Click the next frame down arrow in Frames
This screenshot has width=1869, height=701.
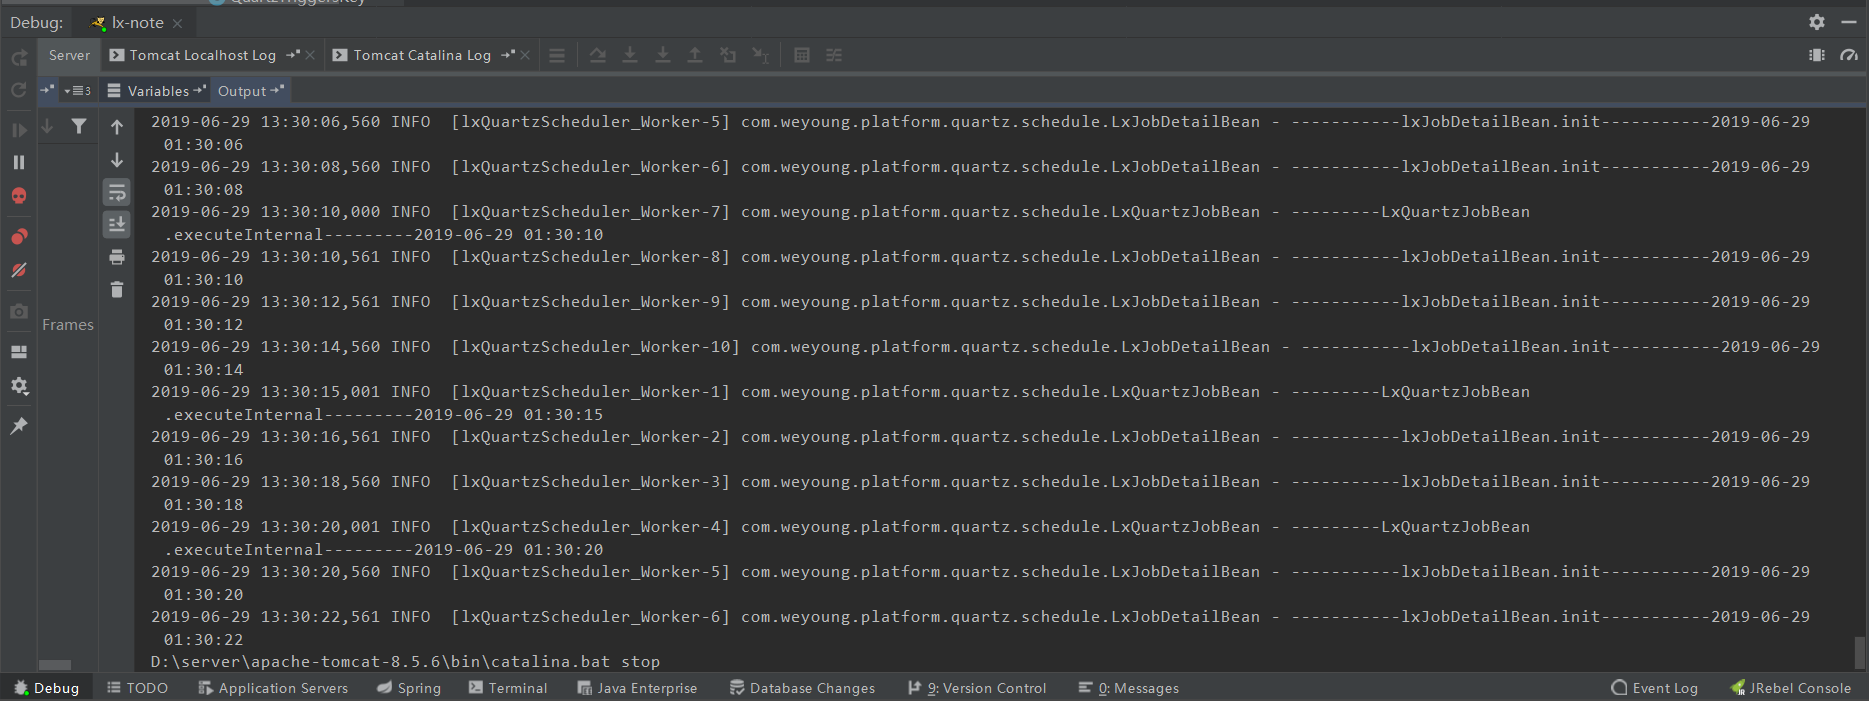(x=47, y=126)
